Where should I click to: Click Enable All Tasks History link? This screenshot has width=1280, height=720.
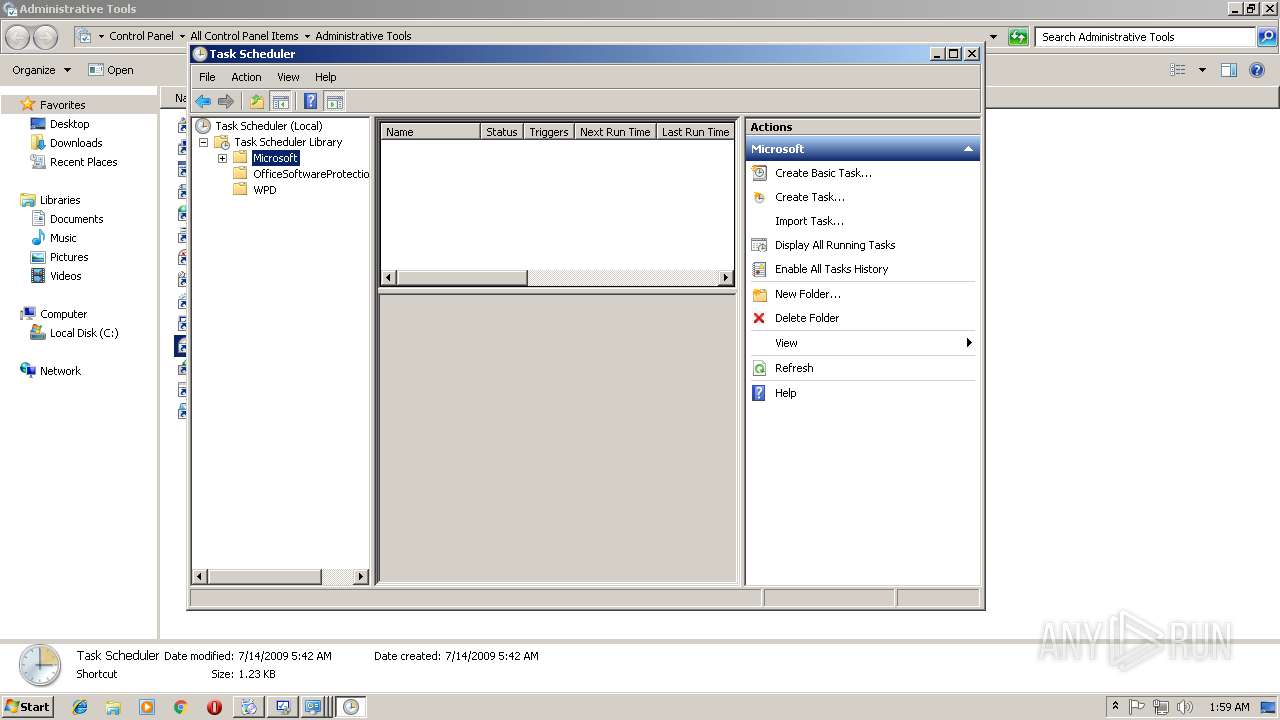[831, 269]
